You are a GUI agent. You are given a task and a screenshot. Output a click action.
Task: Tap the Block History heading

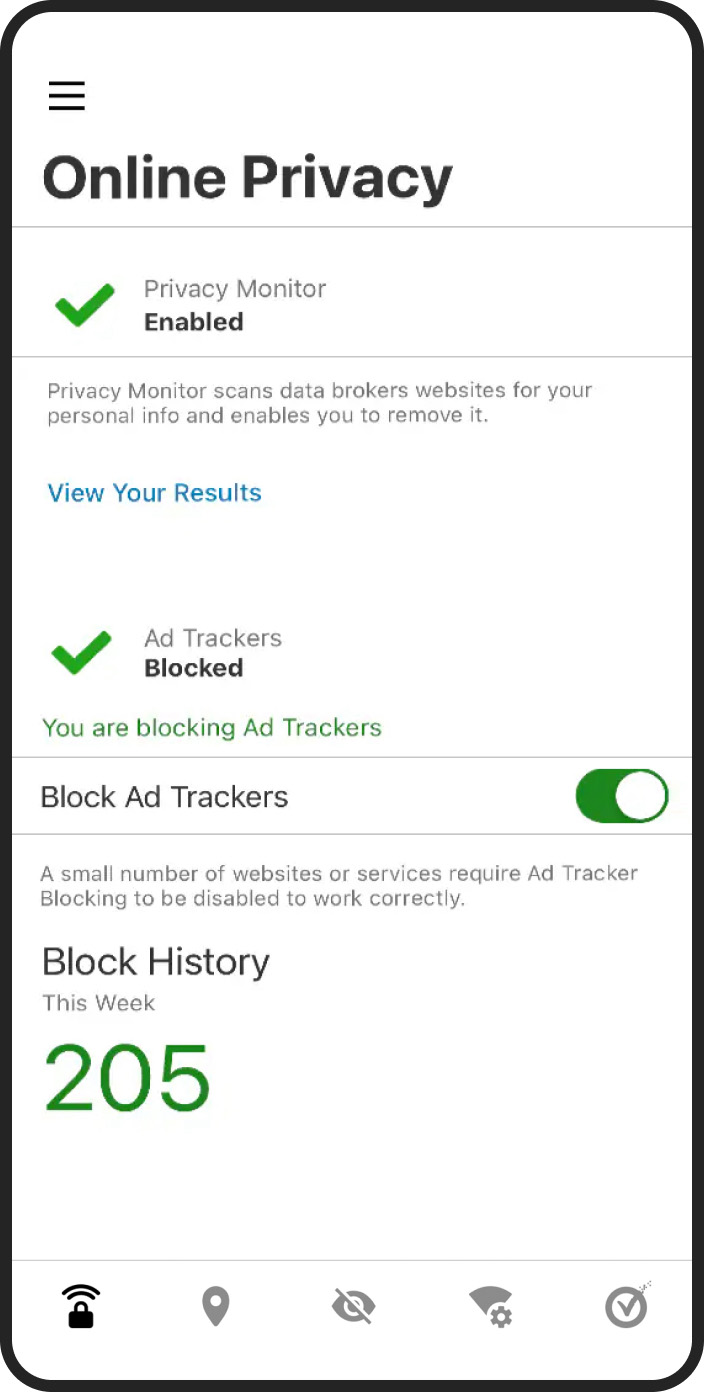(x=156, y=962)
